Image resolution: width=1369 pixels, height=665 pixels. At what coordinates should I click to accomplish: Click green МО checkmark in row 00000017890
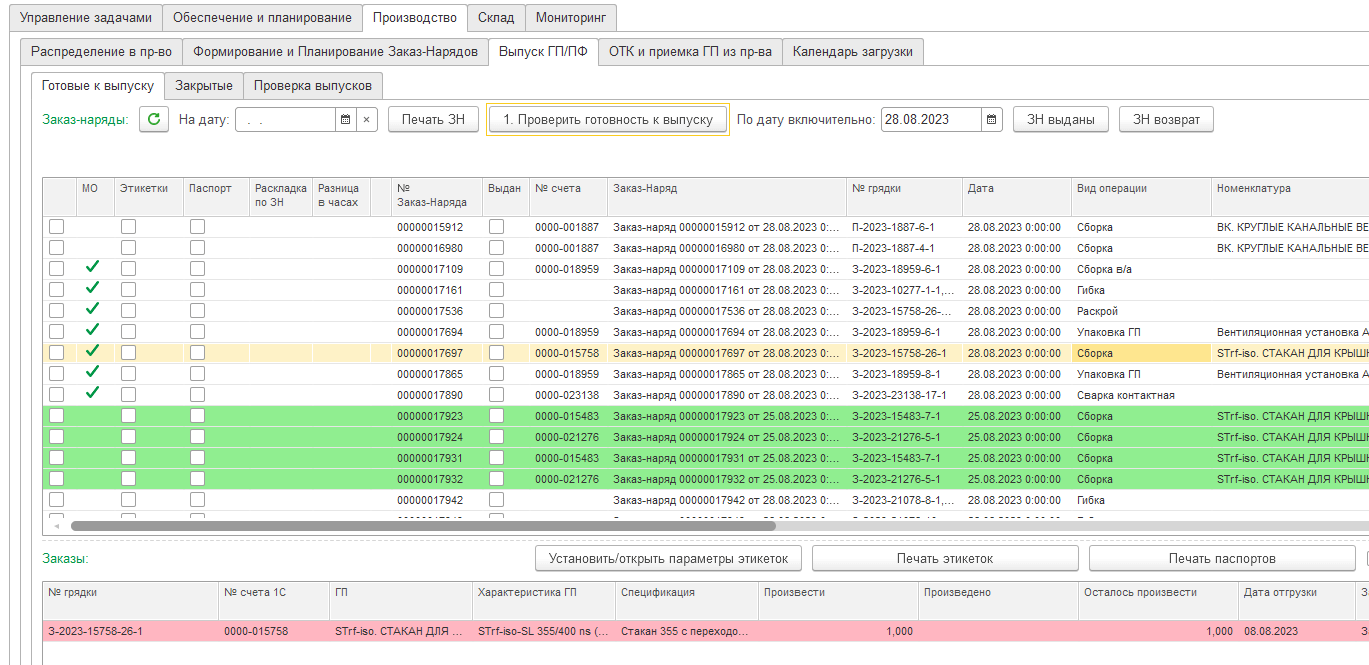point(92,393)
